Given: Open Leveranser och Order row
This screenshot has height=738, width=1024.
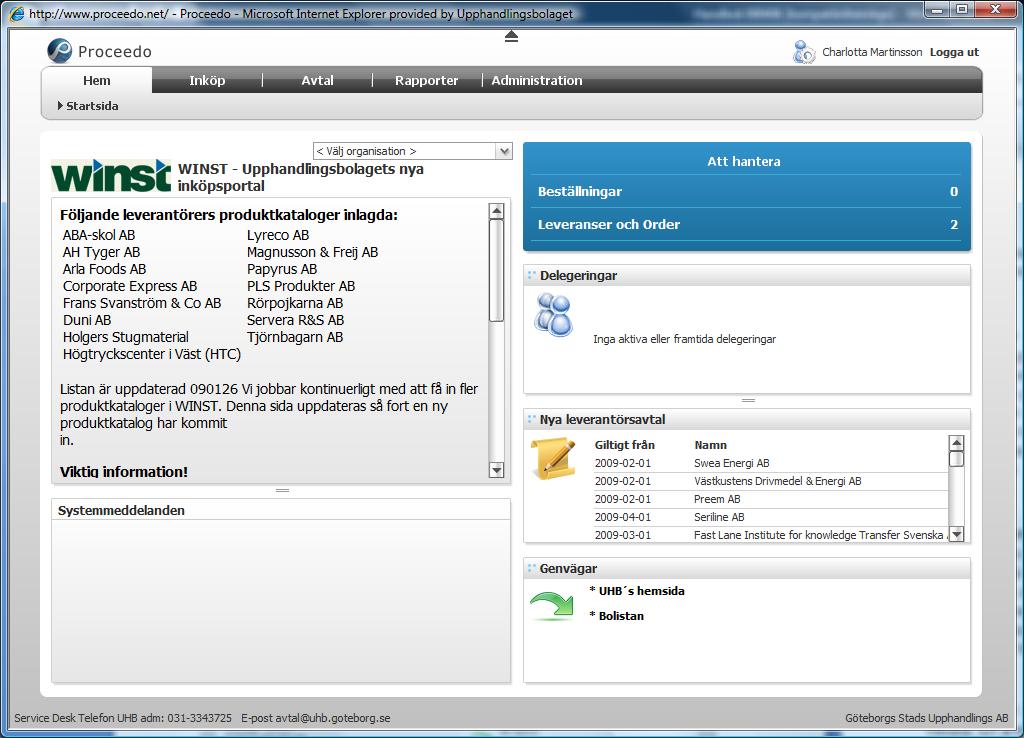Looking at the screenshot, I should coord(746,224).
